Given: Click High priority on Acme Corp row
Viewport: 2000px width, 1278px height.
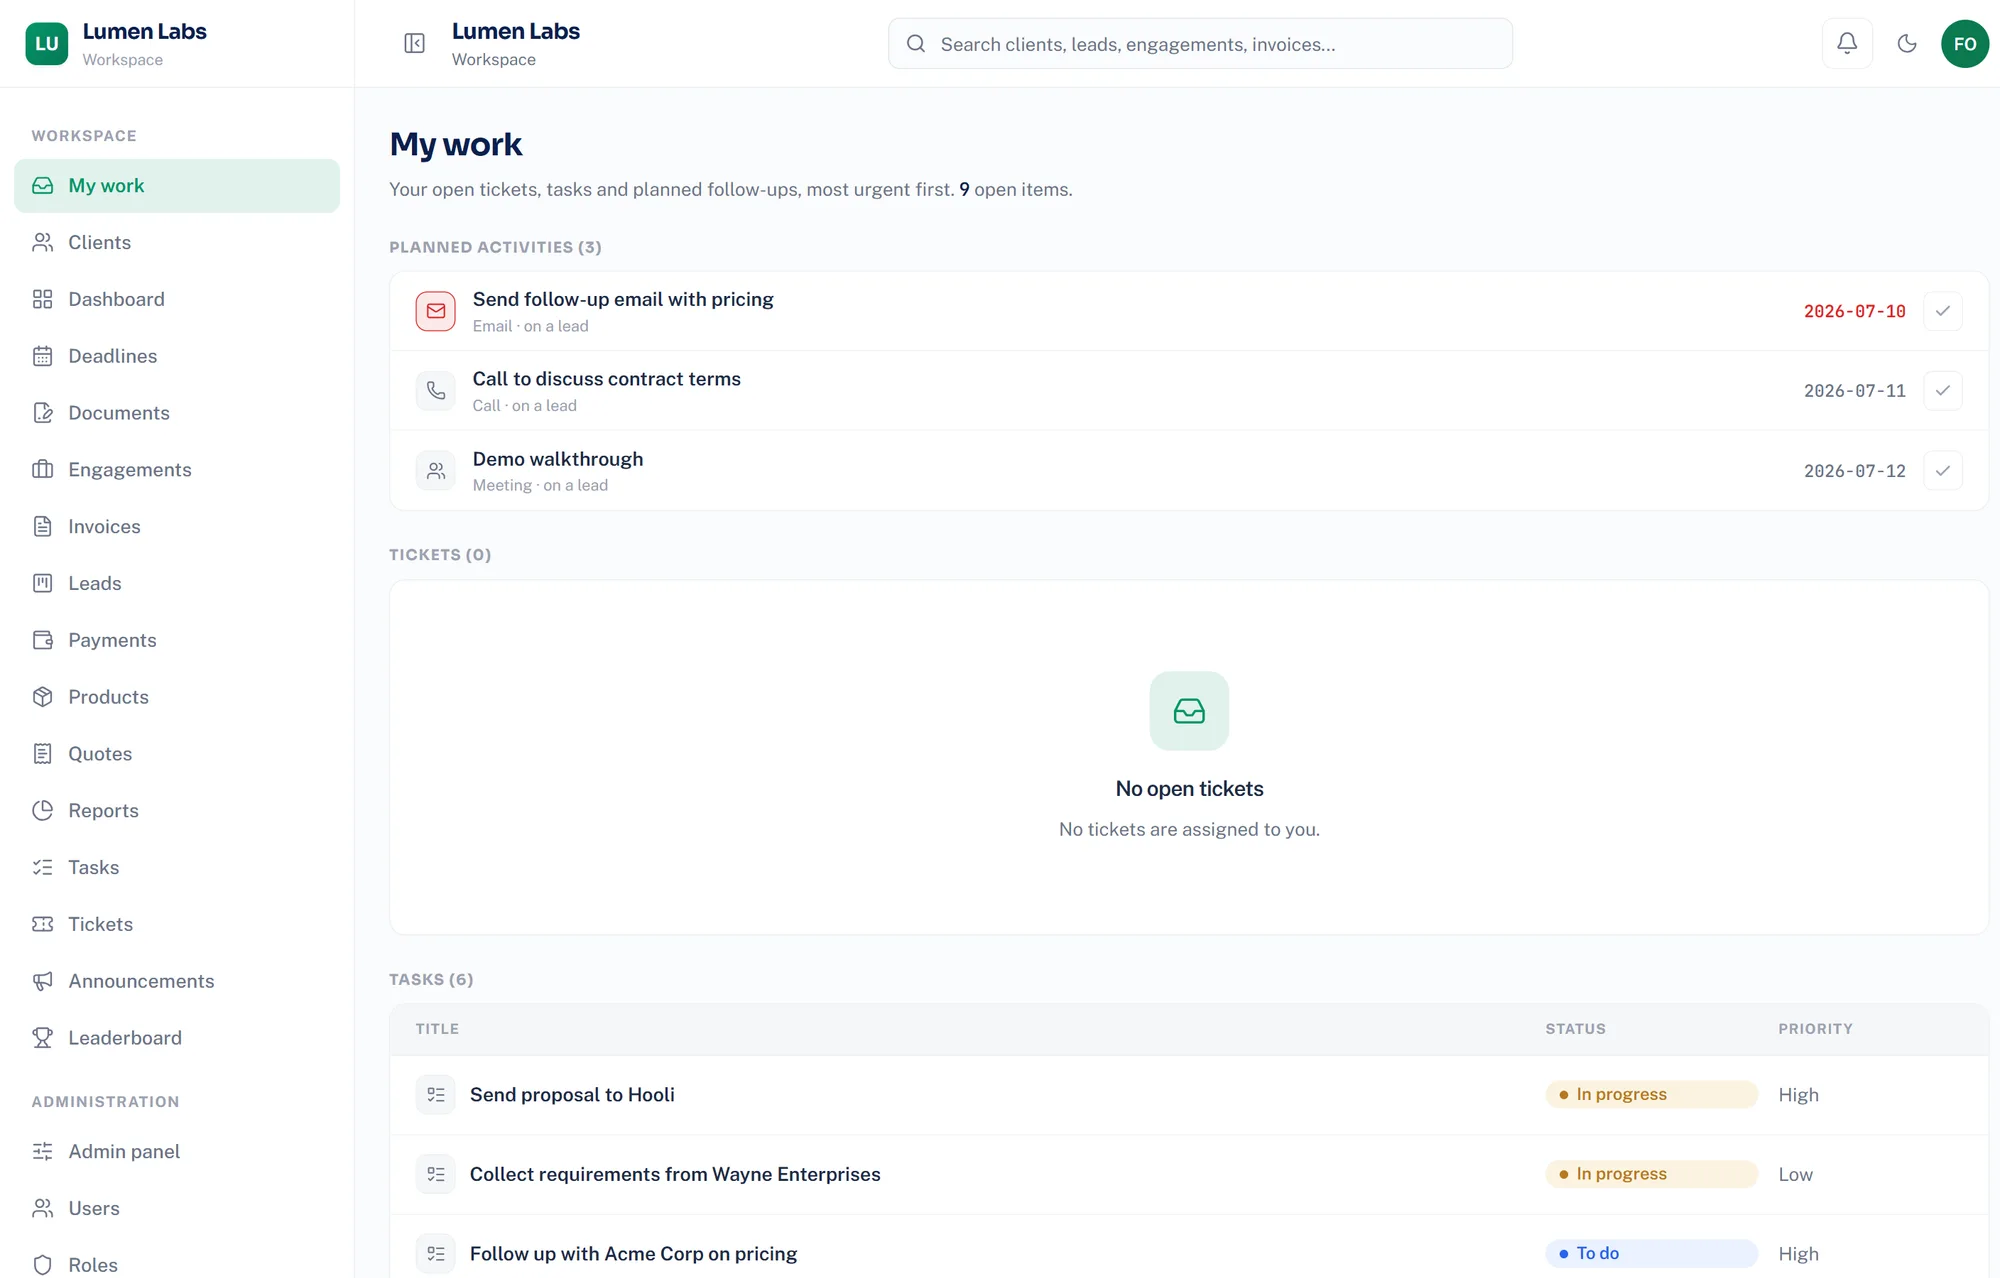Looking at the screenshot, I should [x=1798, y=1254].
